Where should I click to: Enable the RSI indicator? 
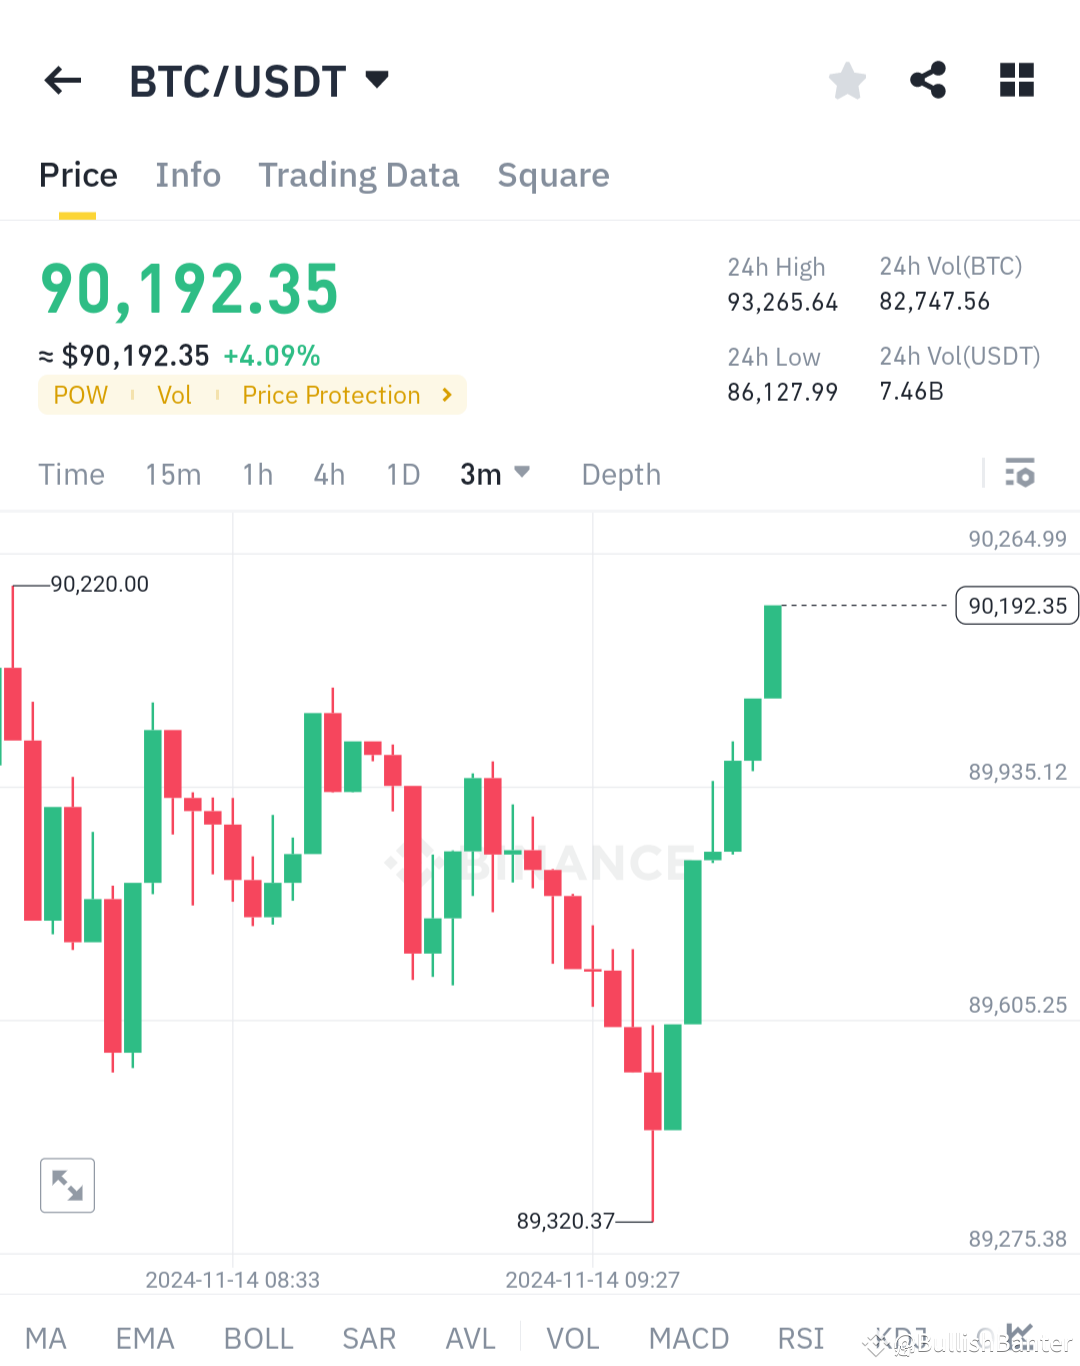[x=800, y=1337]
